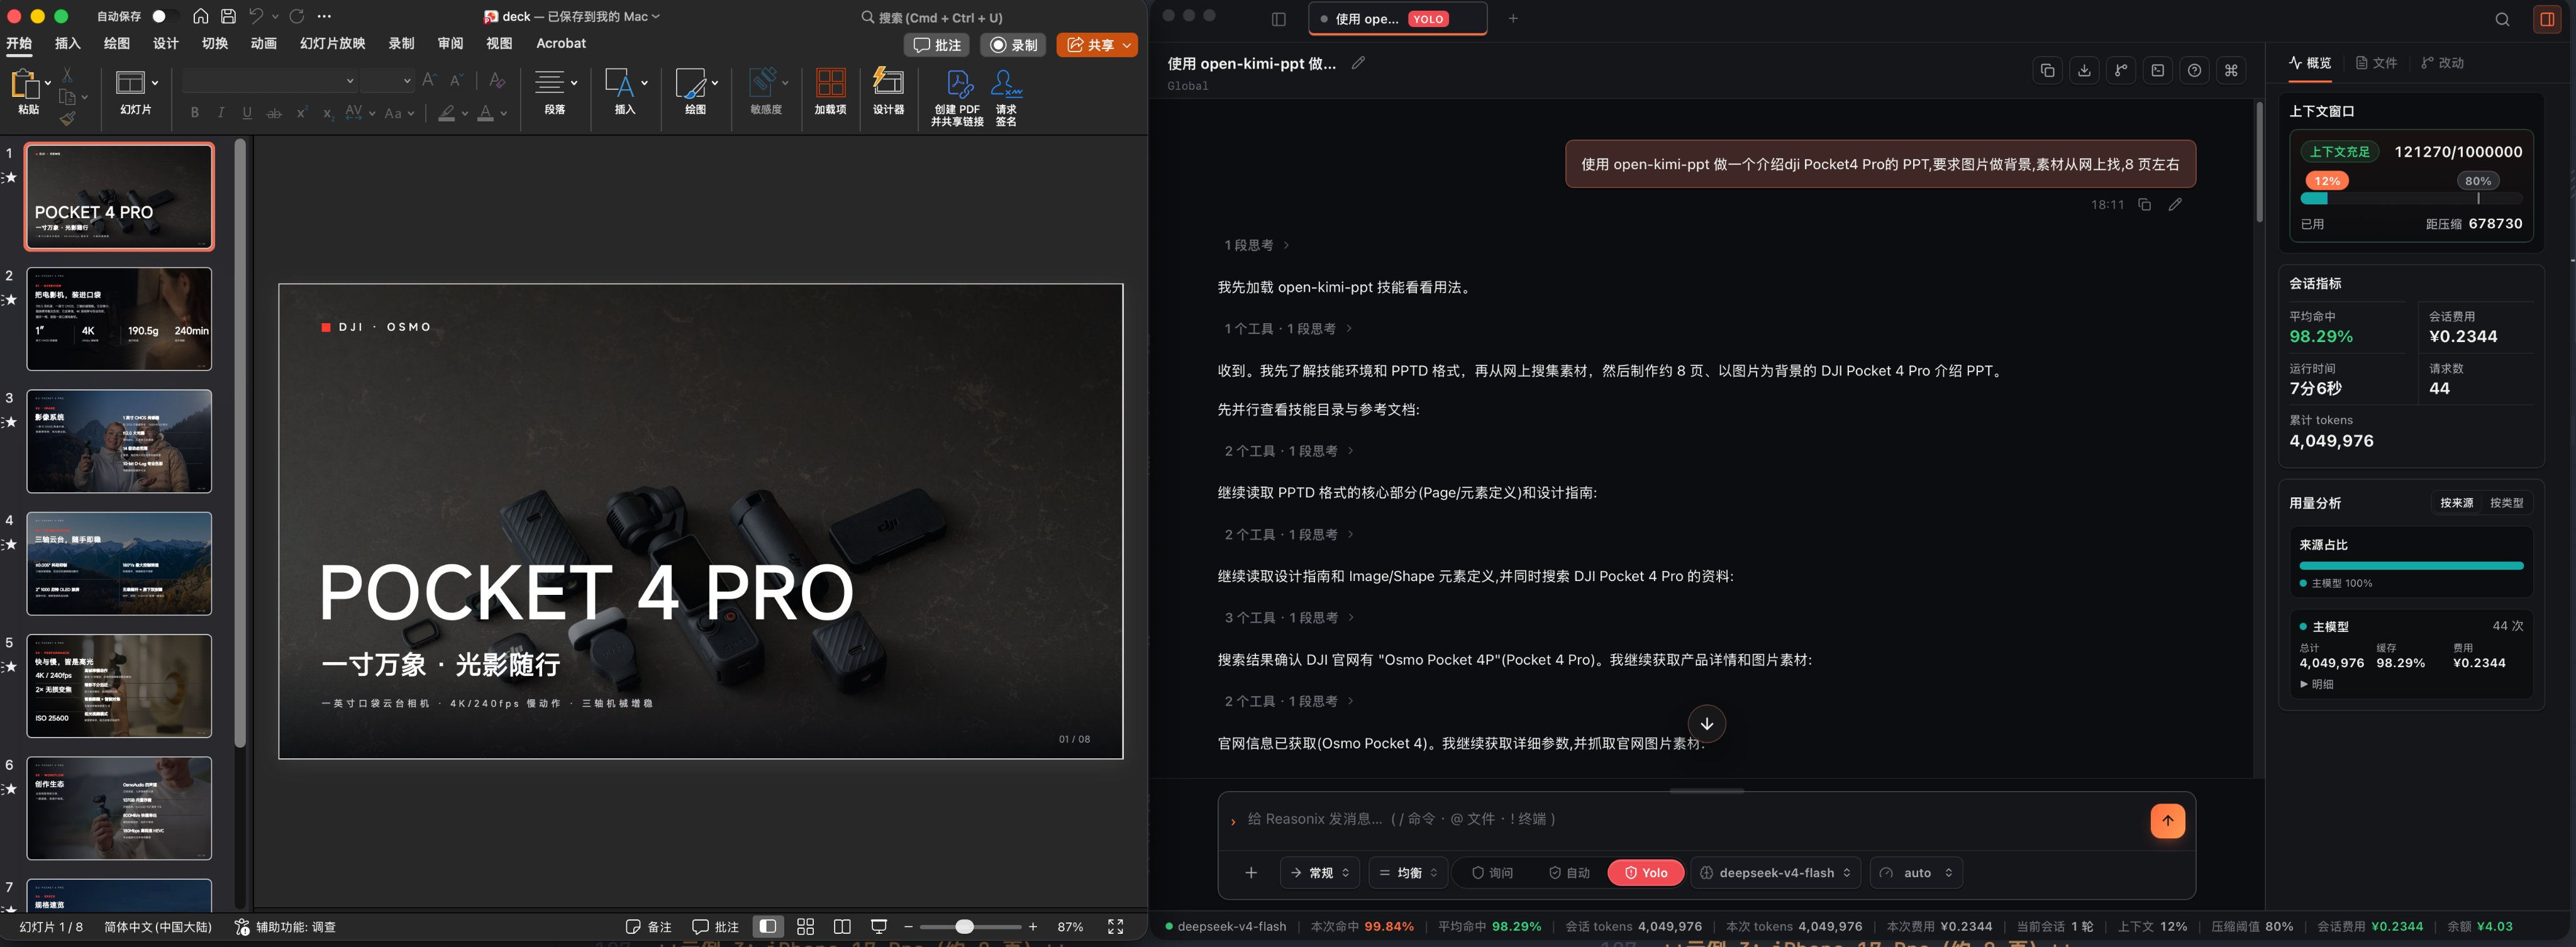
Task: Click the font color swatch
Action: pyautogui.click(x=485, y=114)
